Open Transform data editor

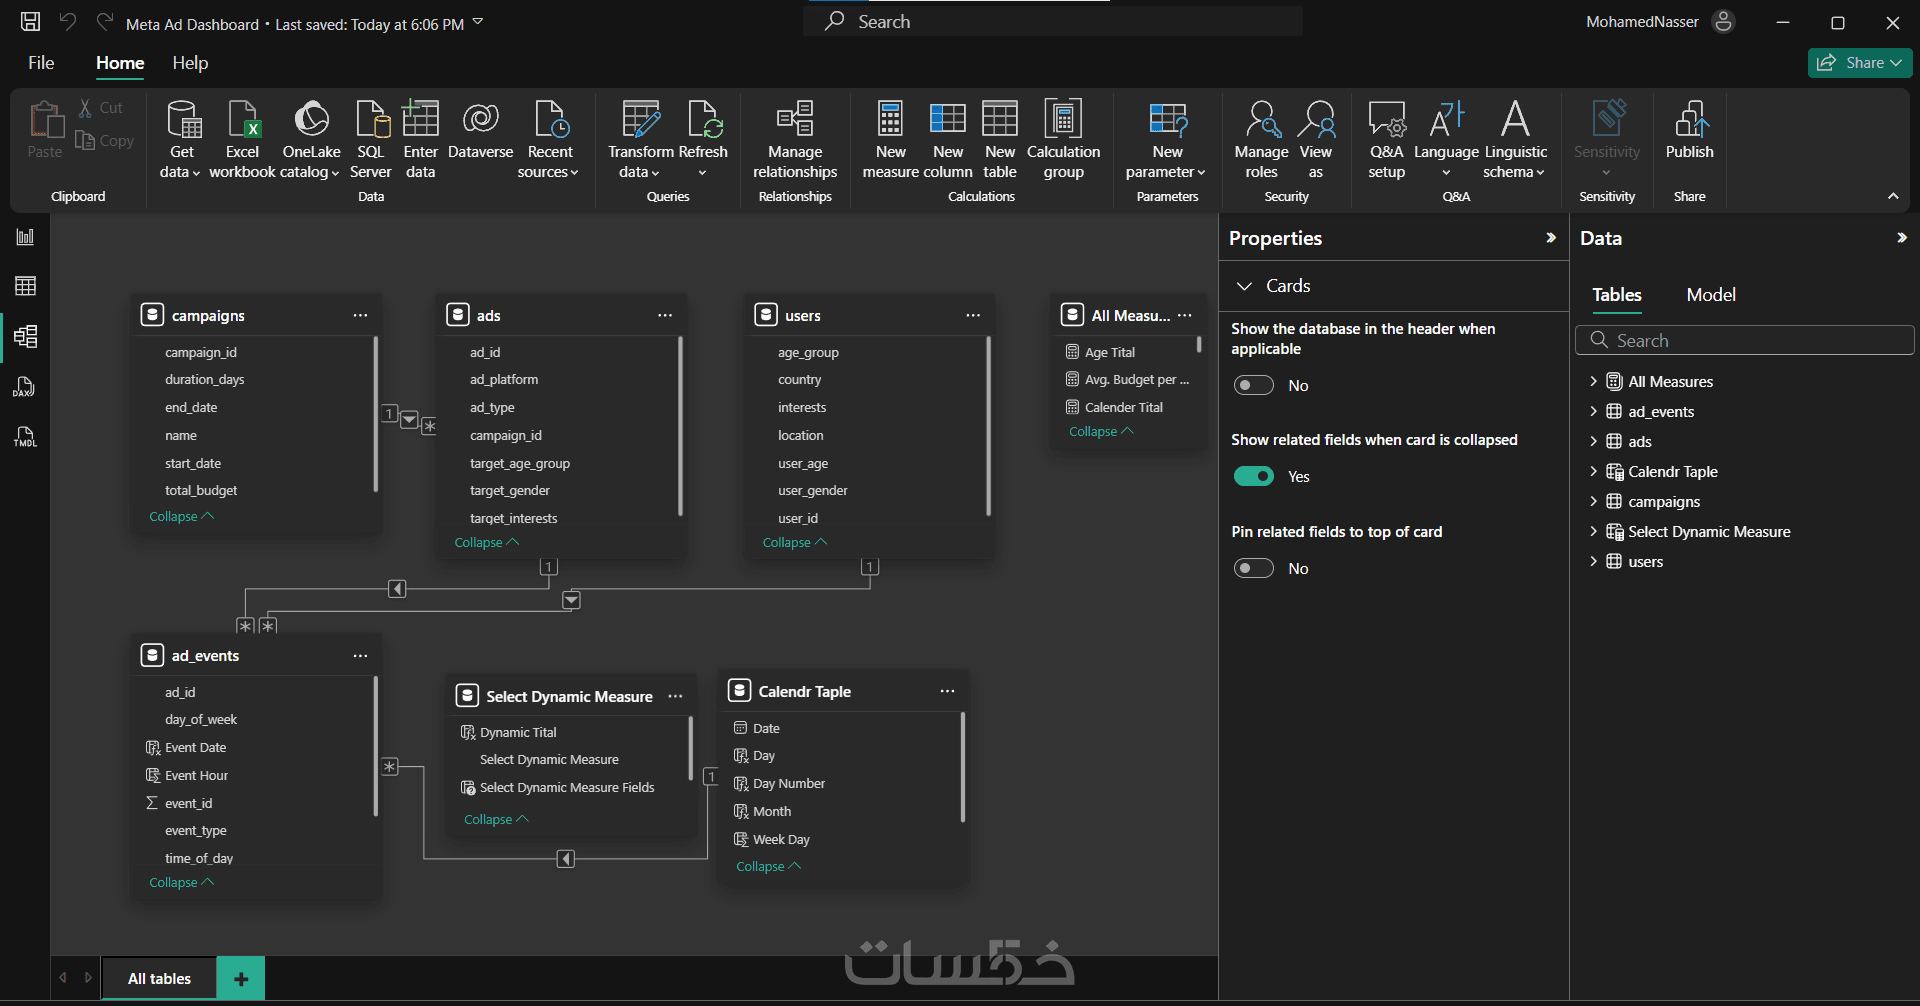pos(641,139)
